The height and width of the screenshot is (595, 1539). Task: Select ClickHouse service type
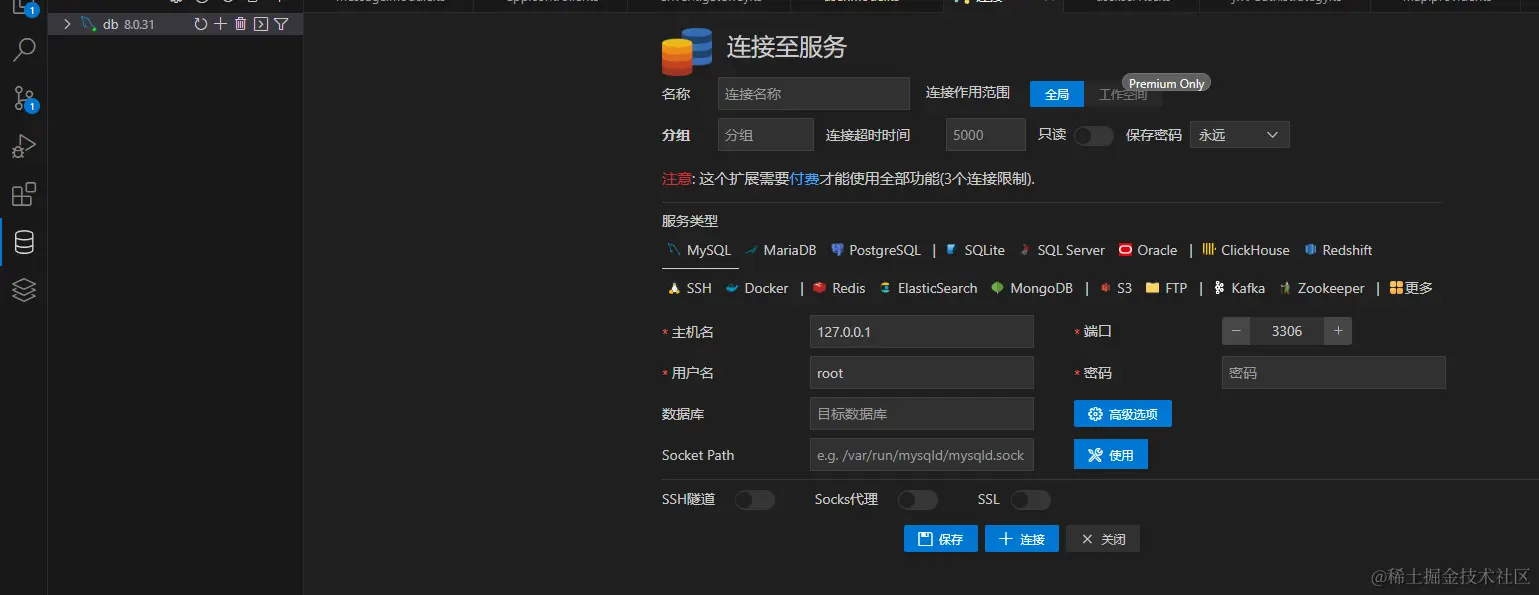[x=1246, y=250]
